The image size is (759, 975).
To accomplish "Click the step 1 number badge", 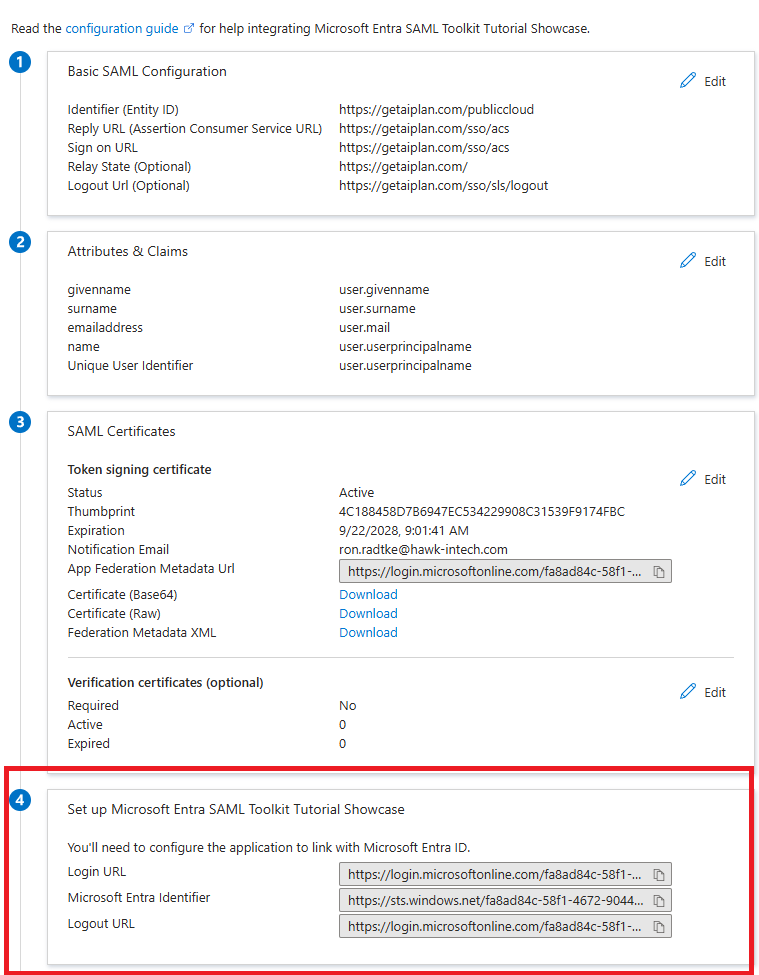I will (x=20, y=63).
